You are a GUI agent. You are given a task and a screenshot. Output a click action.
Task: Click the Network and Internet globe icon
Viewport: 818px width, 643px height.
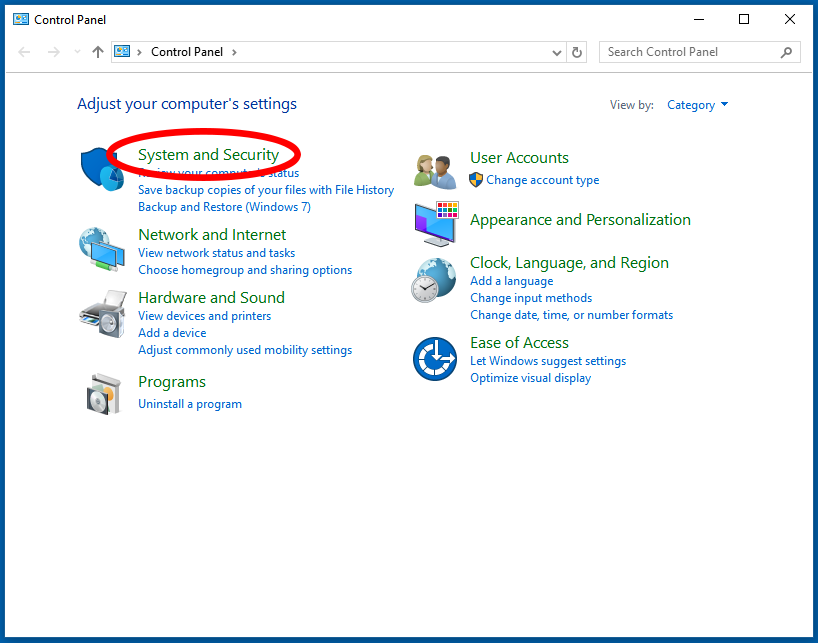click(102, 249)
